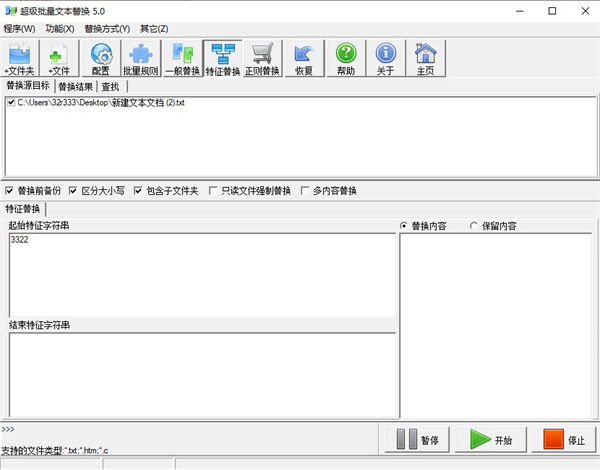Click the 关于 about icon

click(385, 58)
